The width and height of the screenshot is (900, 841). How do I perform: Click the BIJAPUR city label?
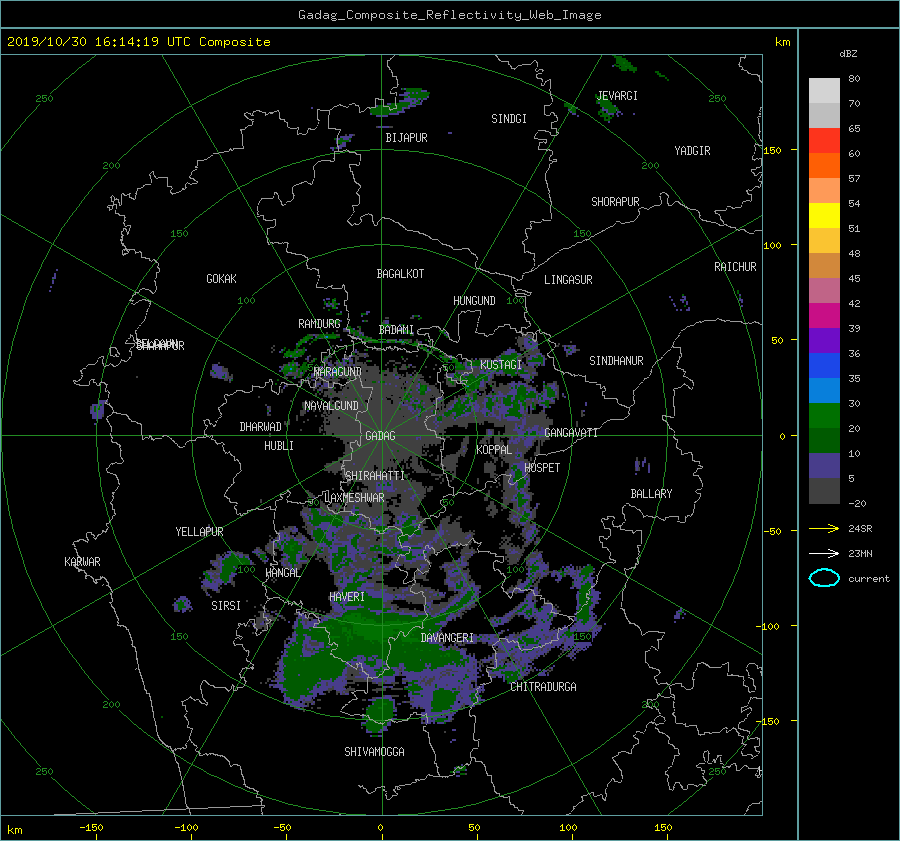pyautogui.click(x=406, y=138)
